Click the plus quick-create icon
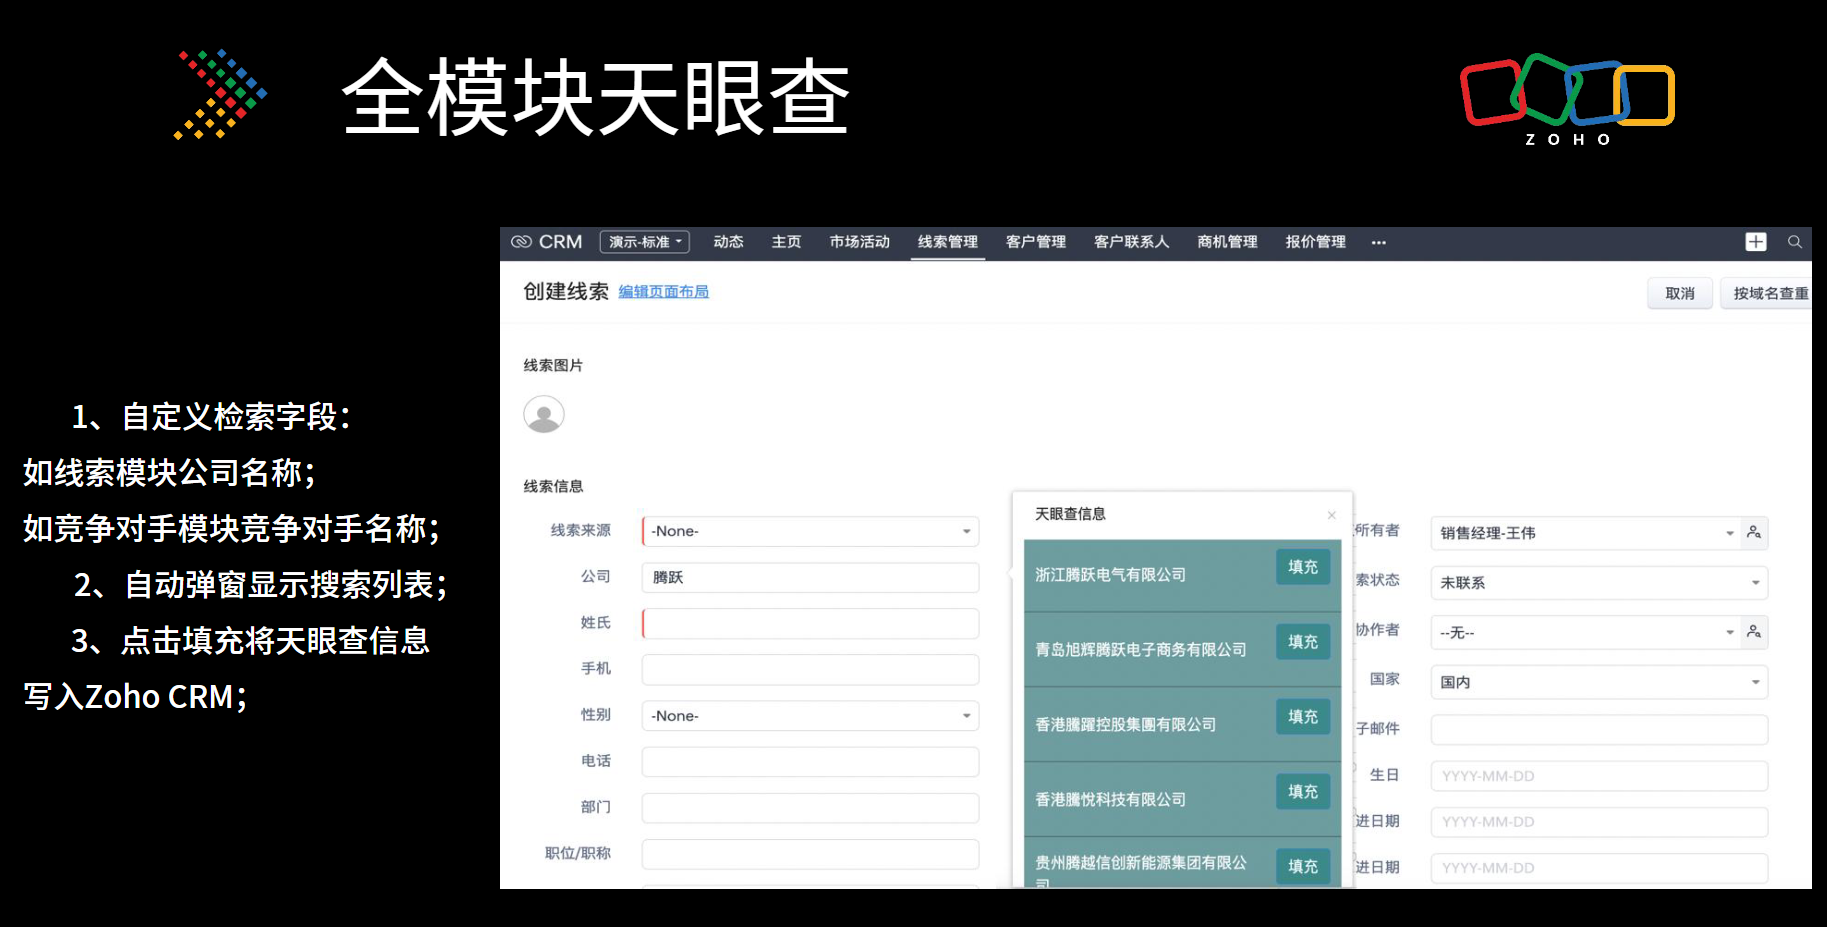Screen dimensions: 1827x927 [1755, 242]
